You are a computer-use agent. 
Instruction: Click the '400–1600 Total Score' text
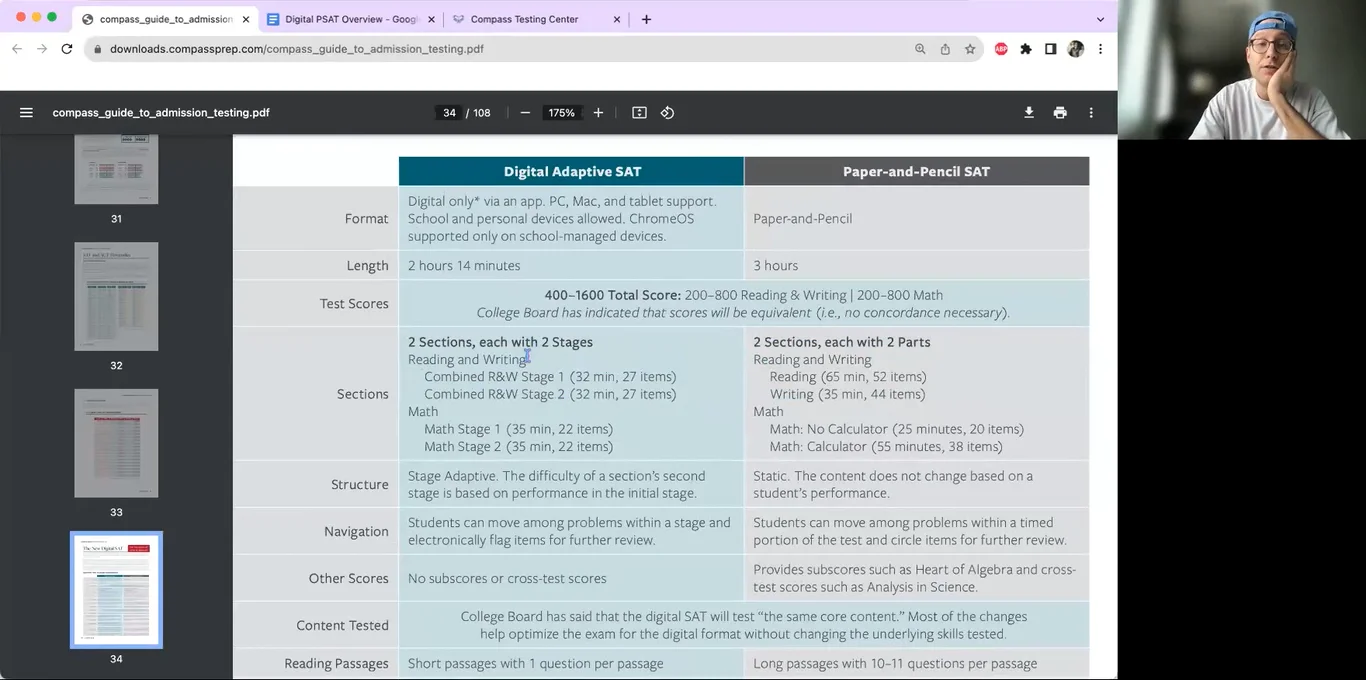pos(612,295)
